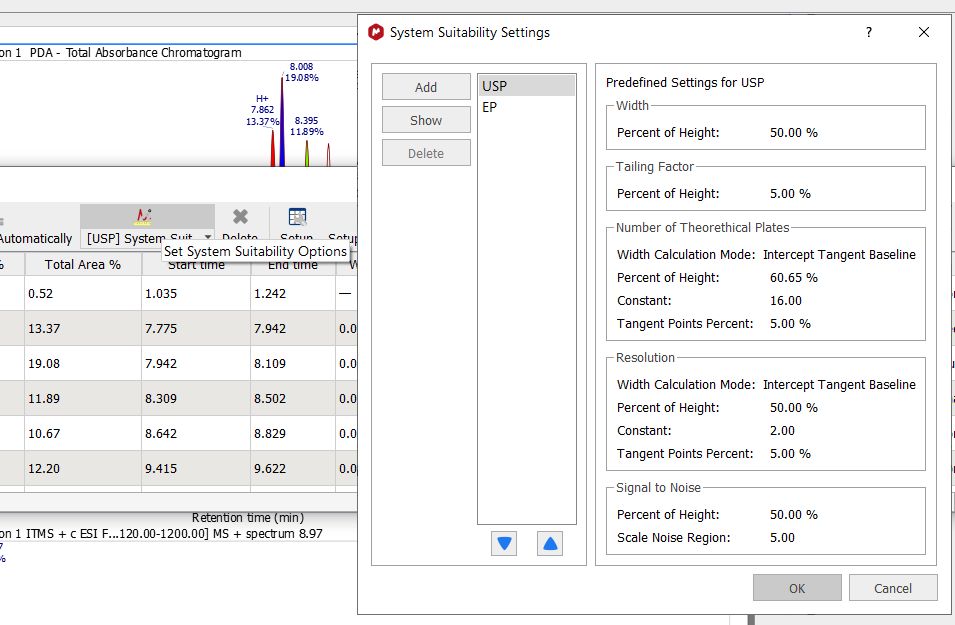This screenshot has height=625, width=955.
Task: Click Scale Noise Region value 5.00
Action: (782, 538)
